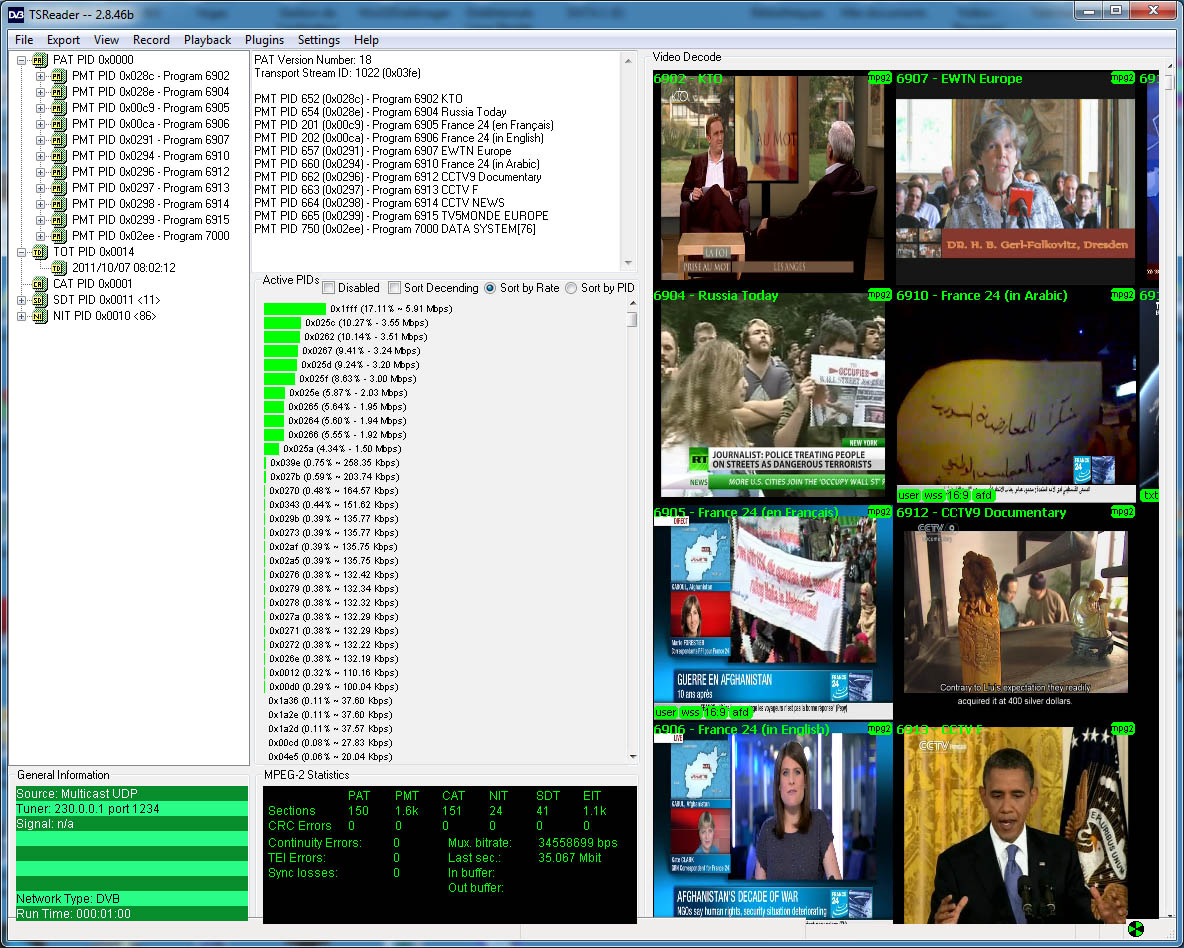Click PMT icon for Program 6915
The image size is (1184, 948).
click(59, 220)
